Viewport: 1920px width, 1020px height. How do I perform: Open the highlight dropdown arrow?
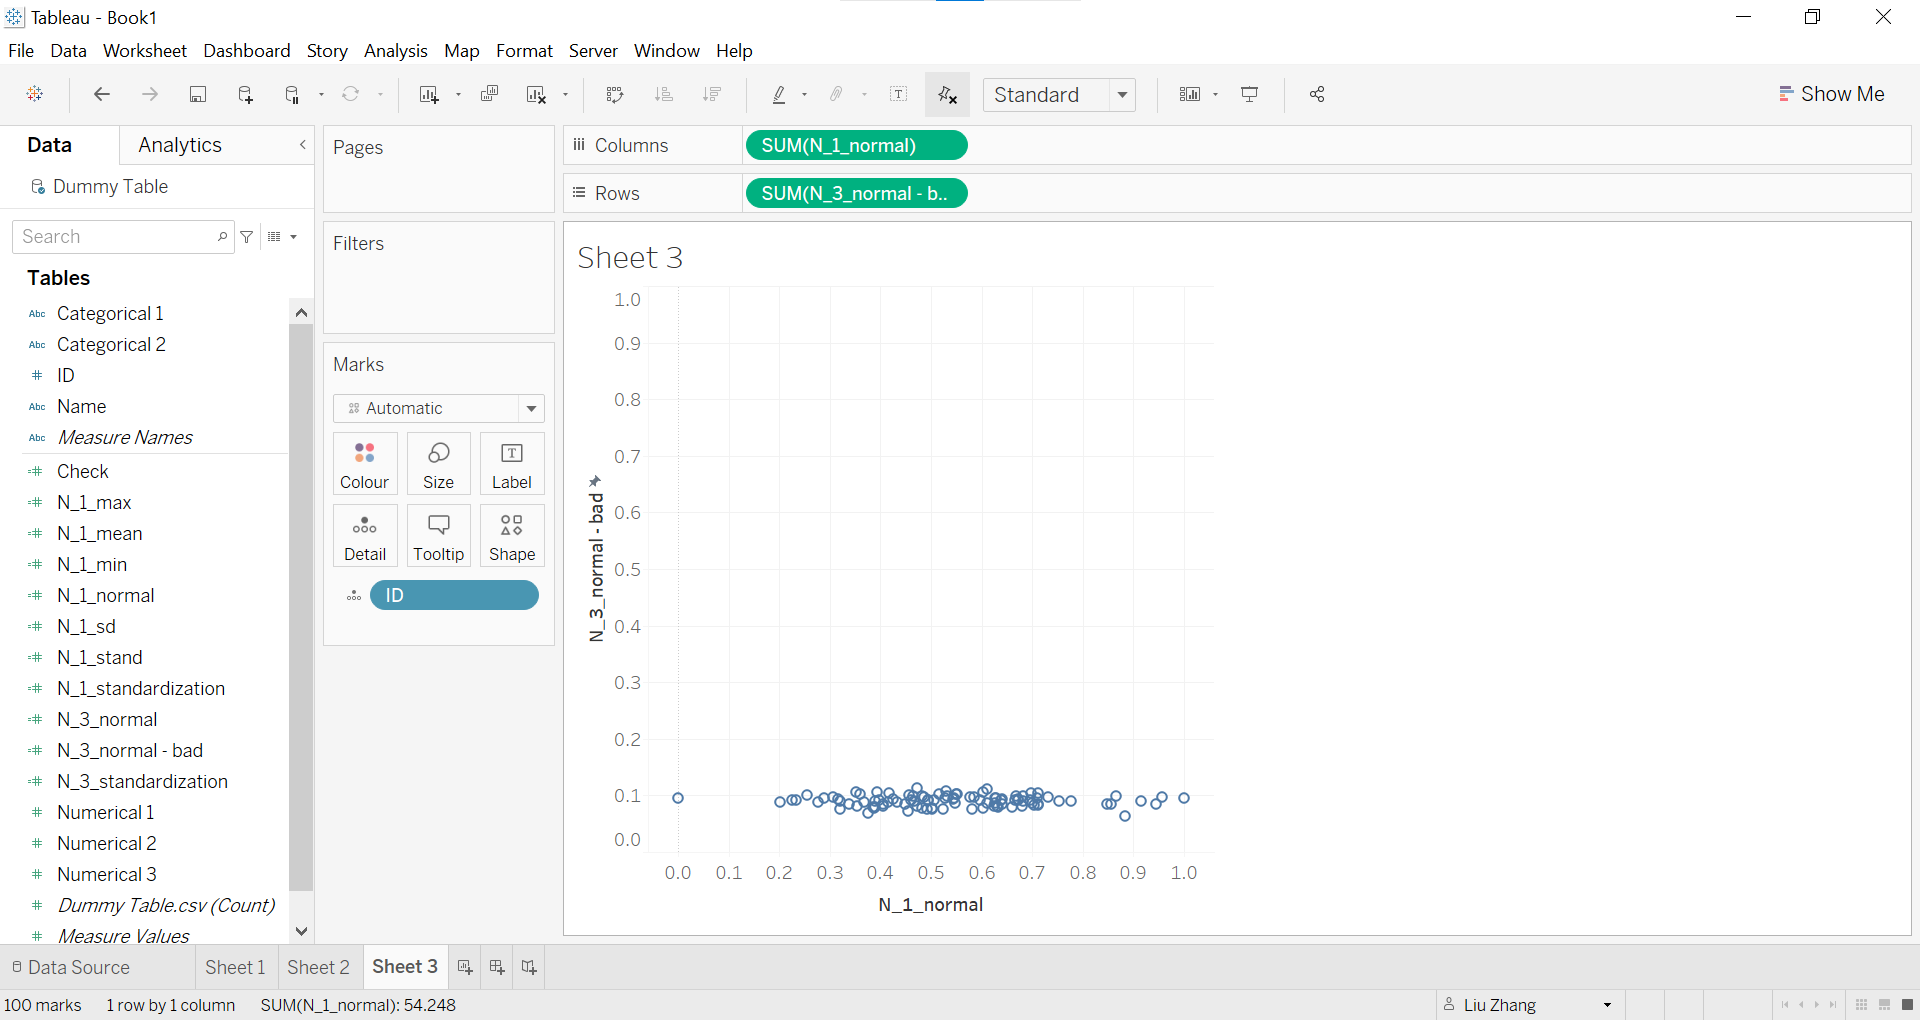pyautogui.click(x=804, y=95)
